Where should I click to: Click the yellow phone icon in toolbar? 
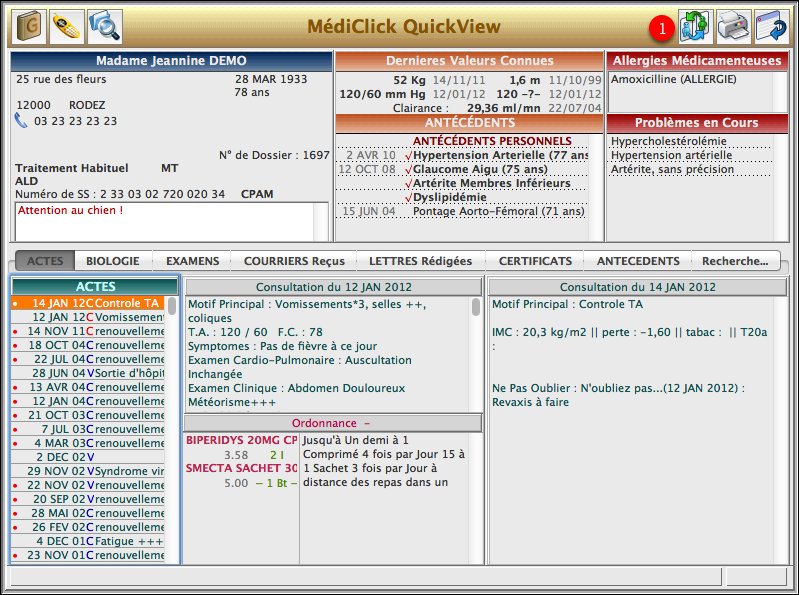[67, 26]
